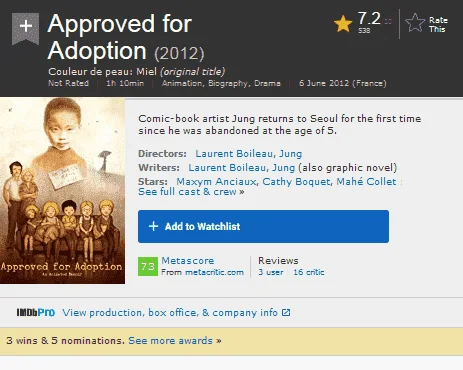View production, box office, & company info
The width and height of the screenshot is (463, 370).
click(170, 313)
